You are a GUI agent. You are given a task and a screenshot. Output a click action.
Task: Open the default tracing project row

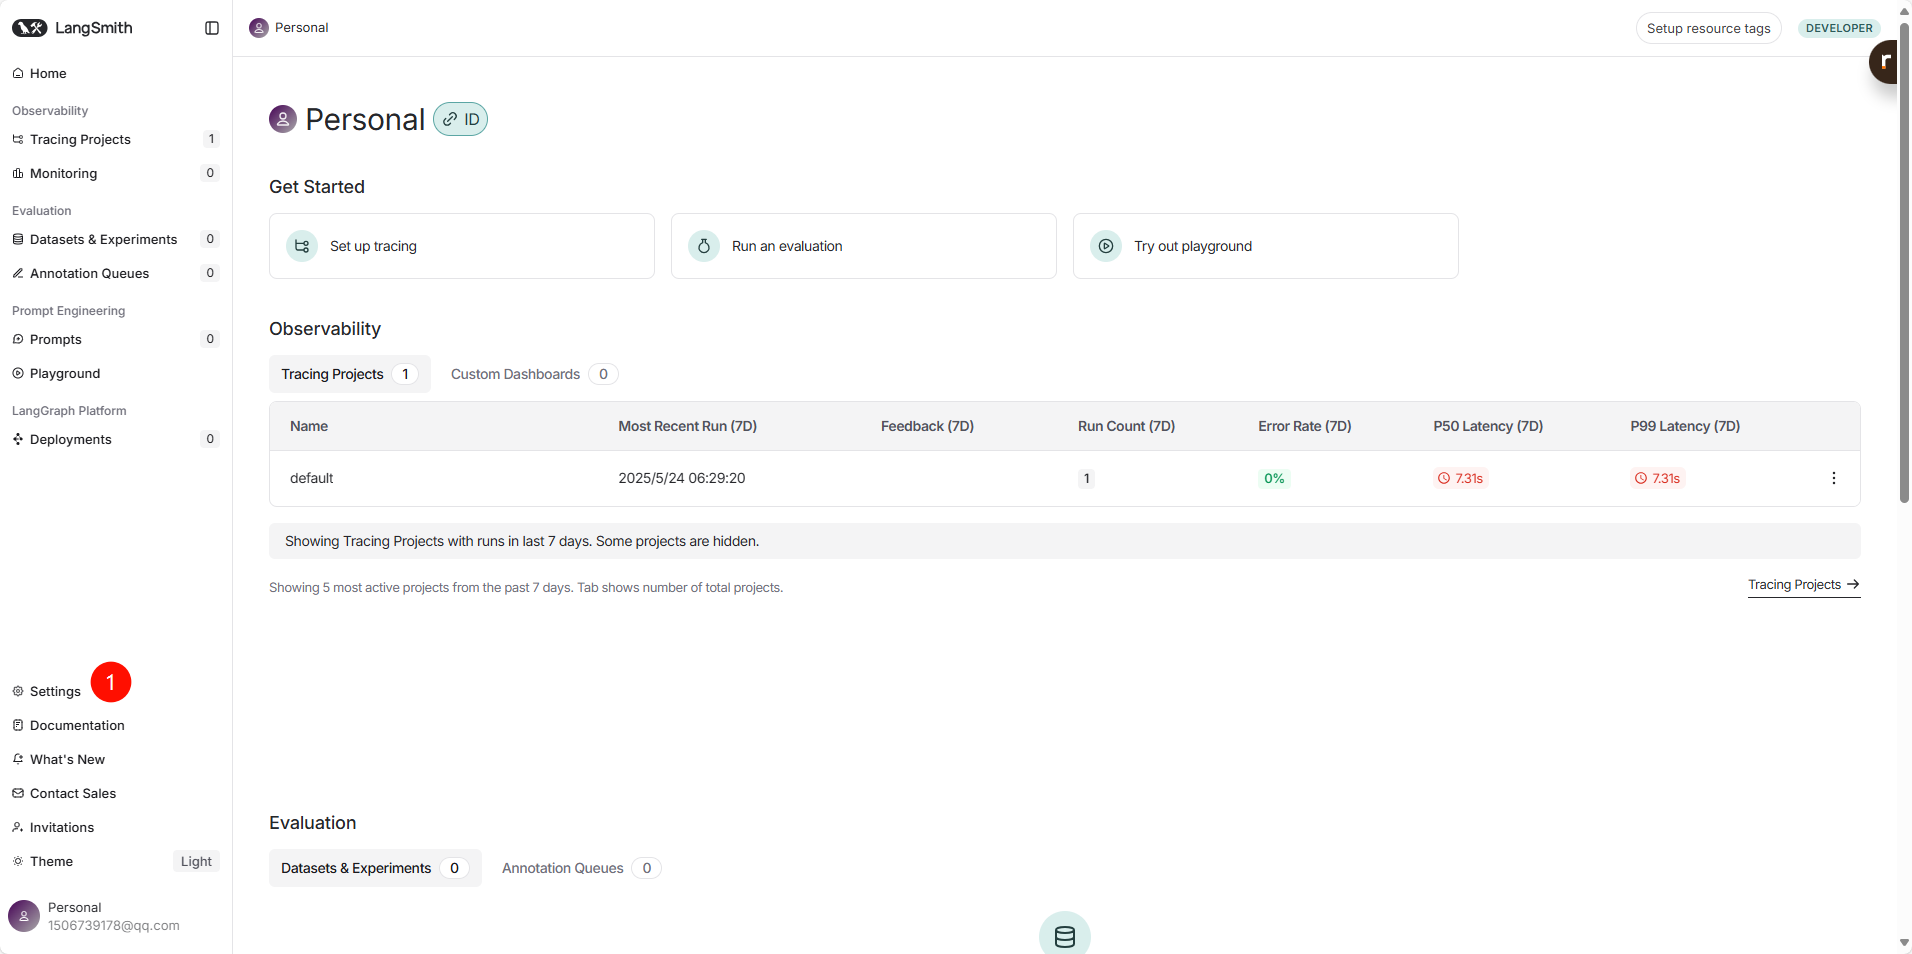(x=312, y=478)
